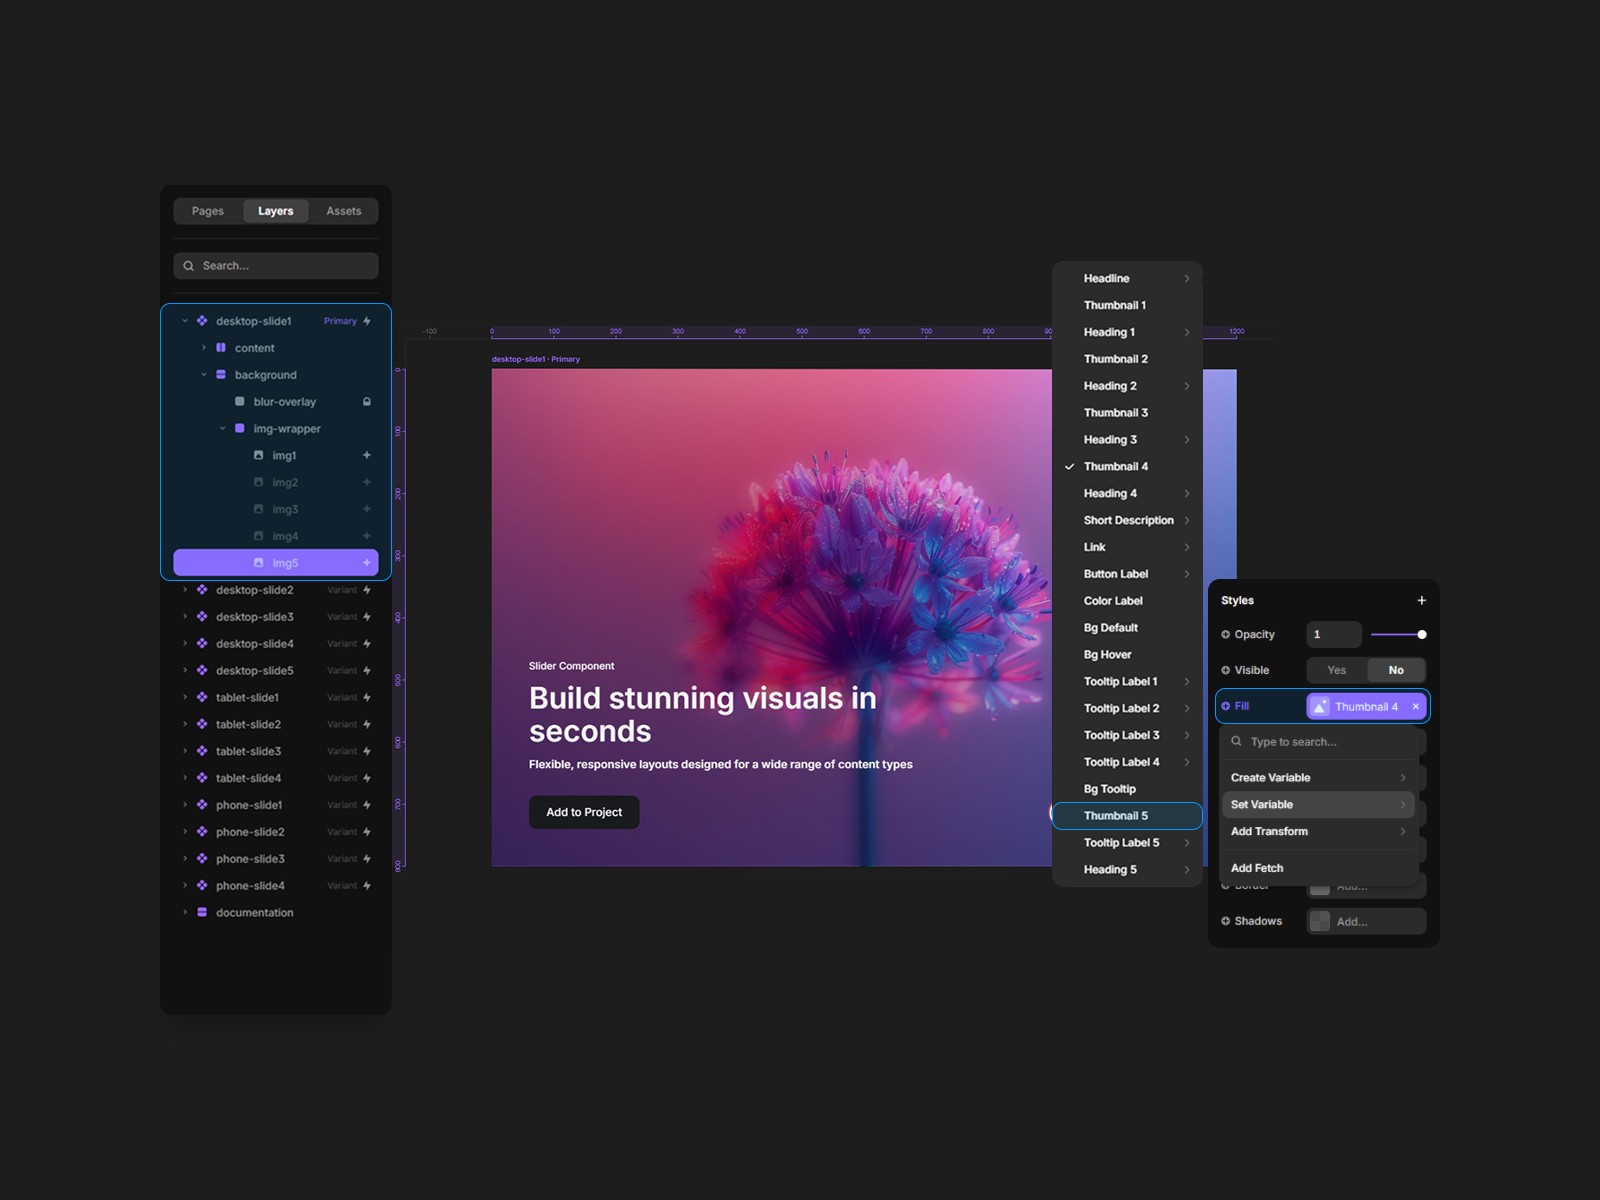
Task: Open Set Variable submenu
Action: coord(1318,805)
